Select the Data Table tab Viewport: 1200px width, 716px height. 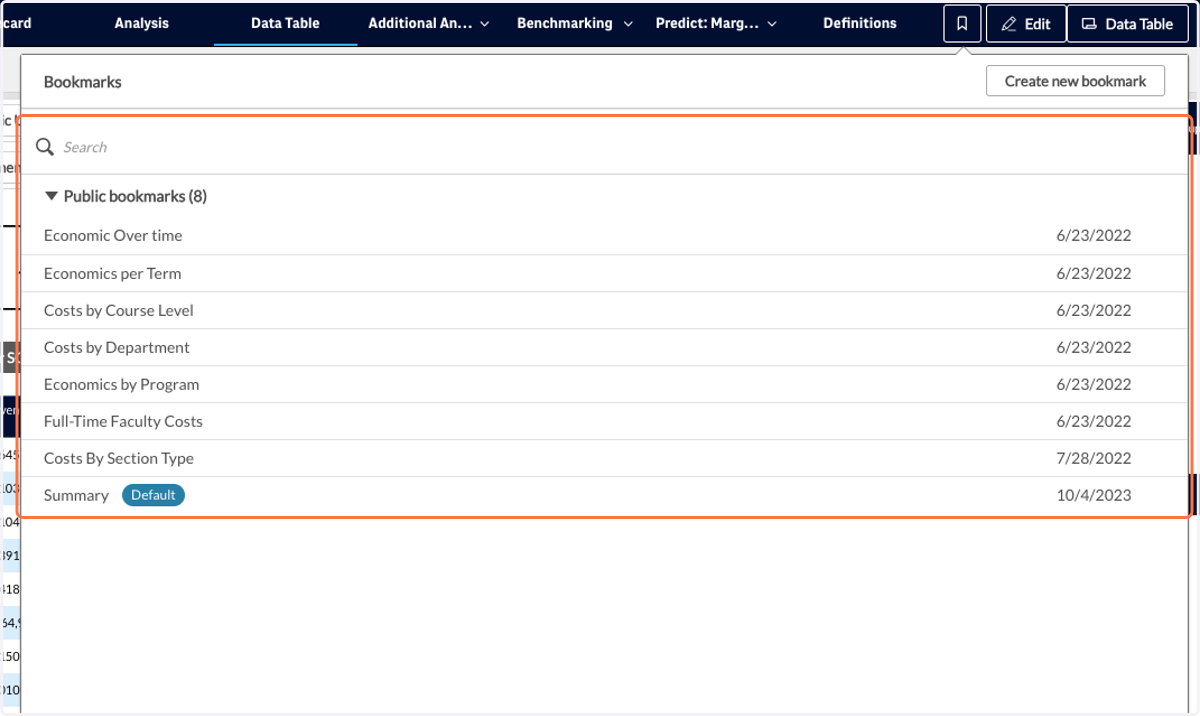[285, 23]
